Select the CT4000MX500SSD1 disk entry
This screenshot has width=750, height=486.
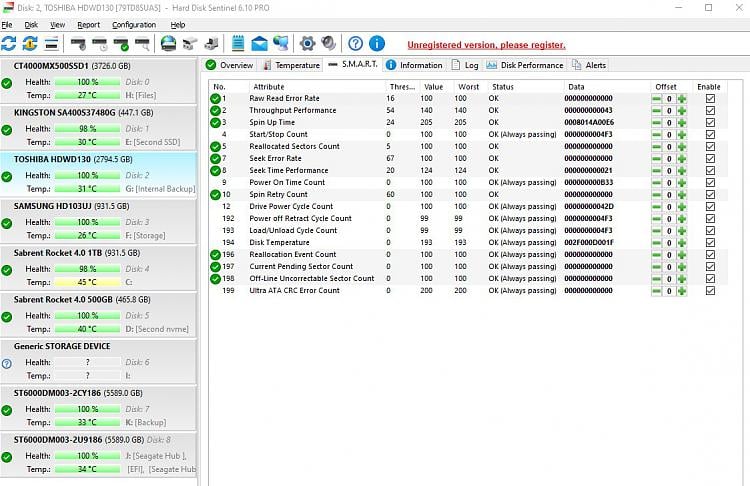pos(99,80)
